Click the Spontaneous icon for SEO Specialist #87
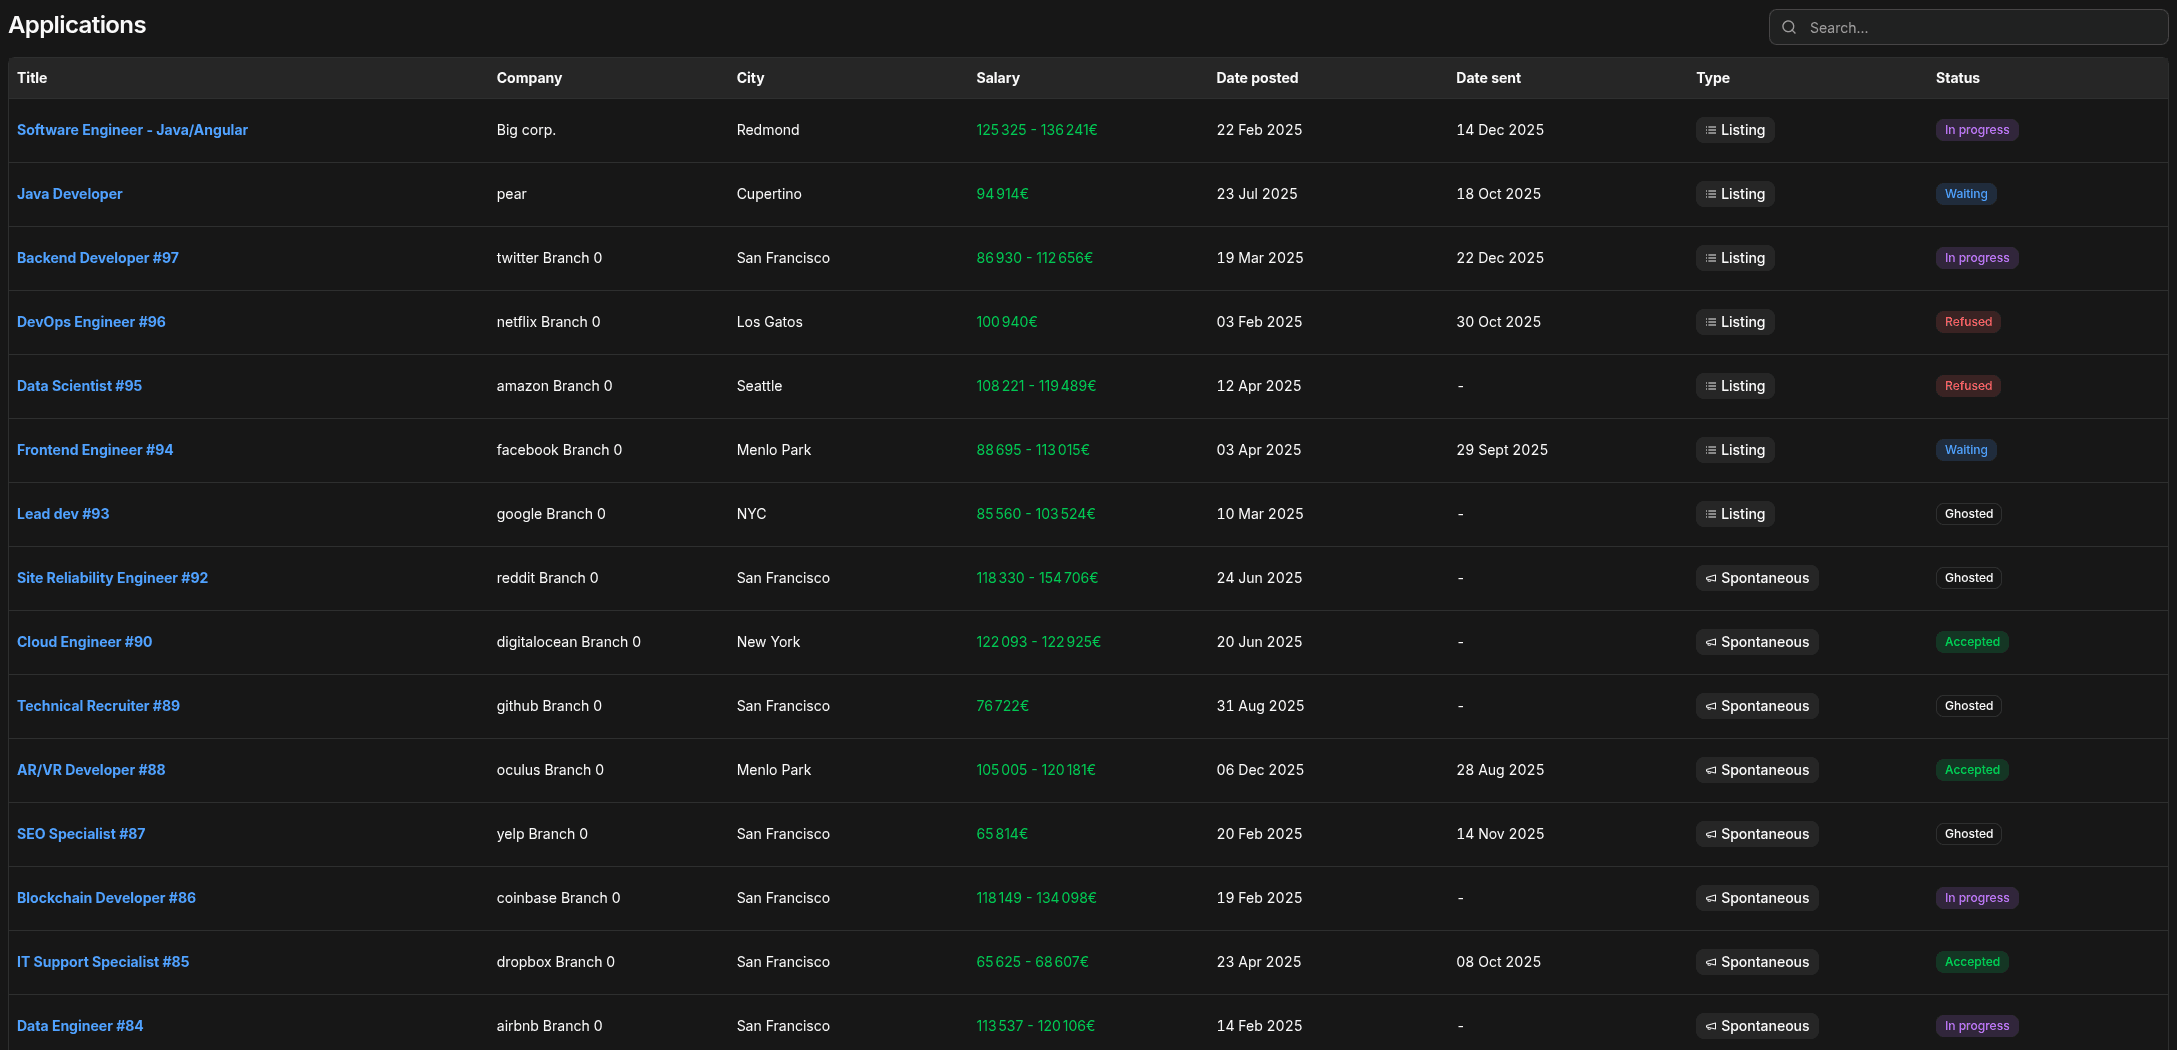Viewport: 2177px width, 1050px height. (1709, 834)
